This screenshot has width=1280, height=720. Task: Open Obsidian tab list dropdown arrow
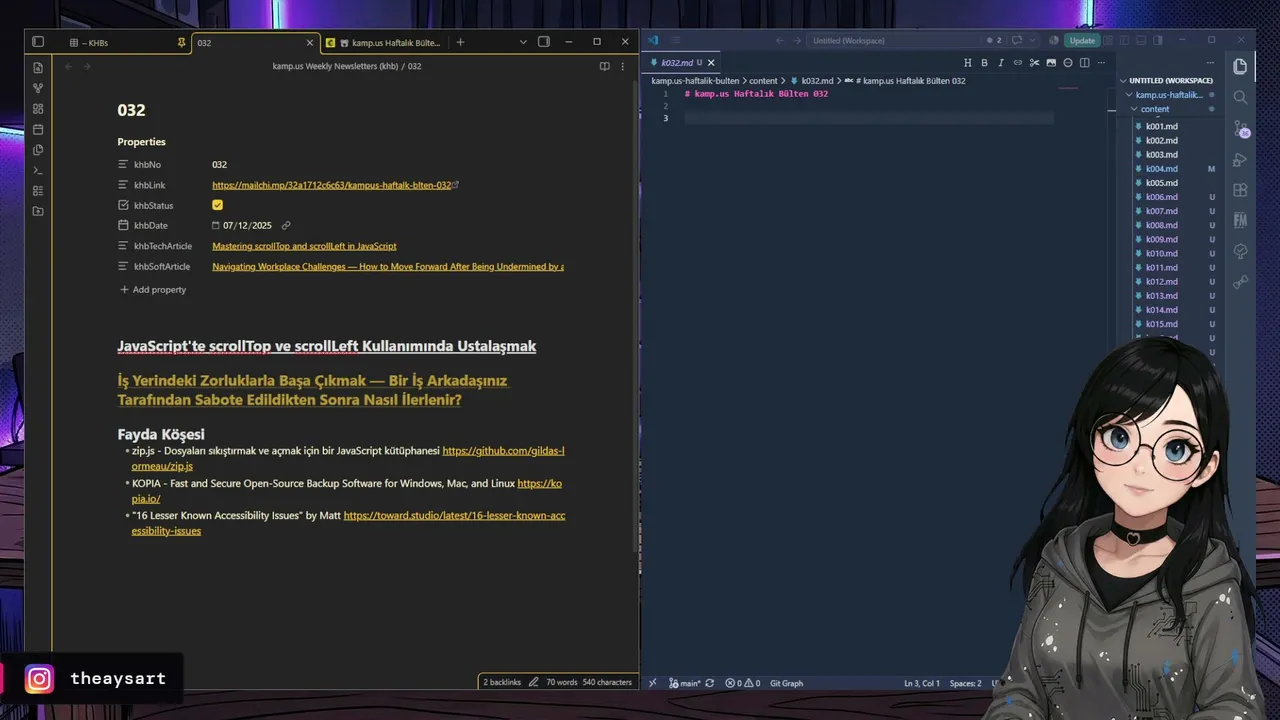pos(523,42)
